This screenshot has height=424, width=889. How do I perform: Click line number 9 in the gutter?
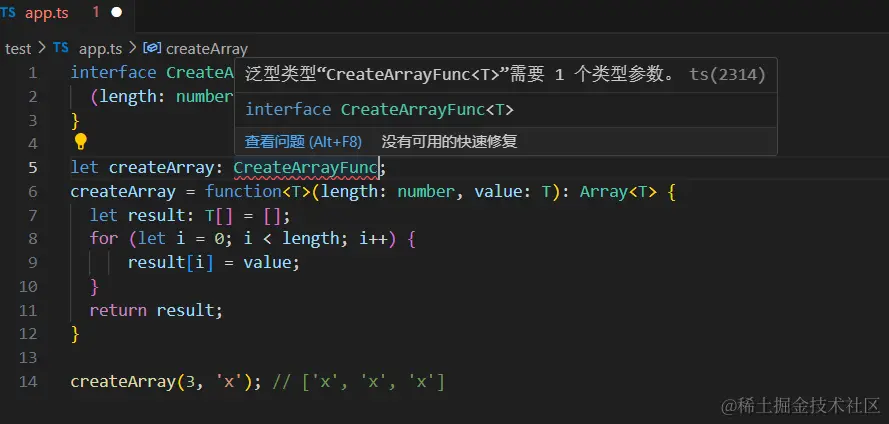coord(32,262)
